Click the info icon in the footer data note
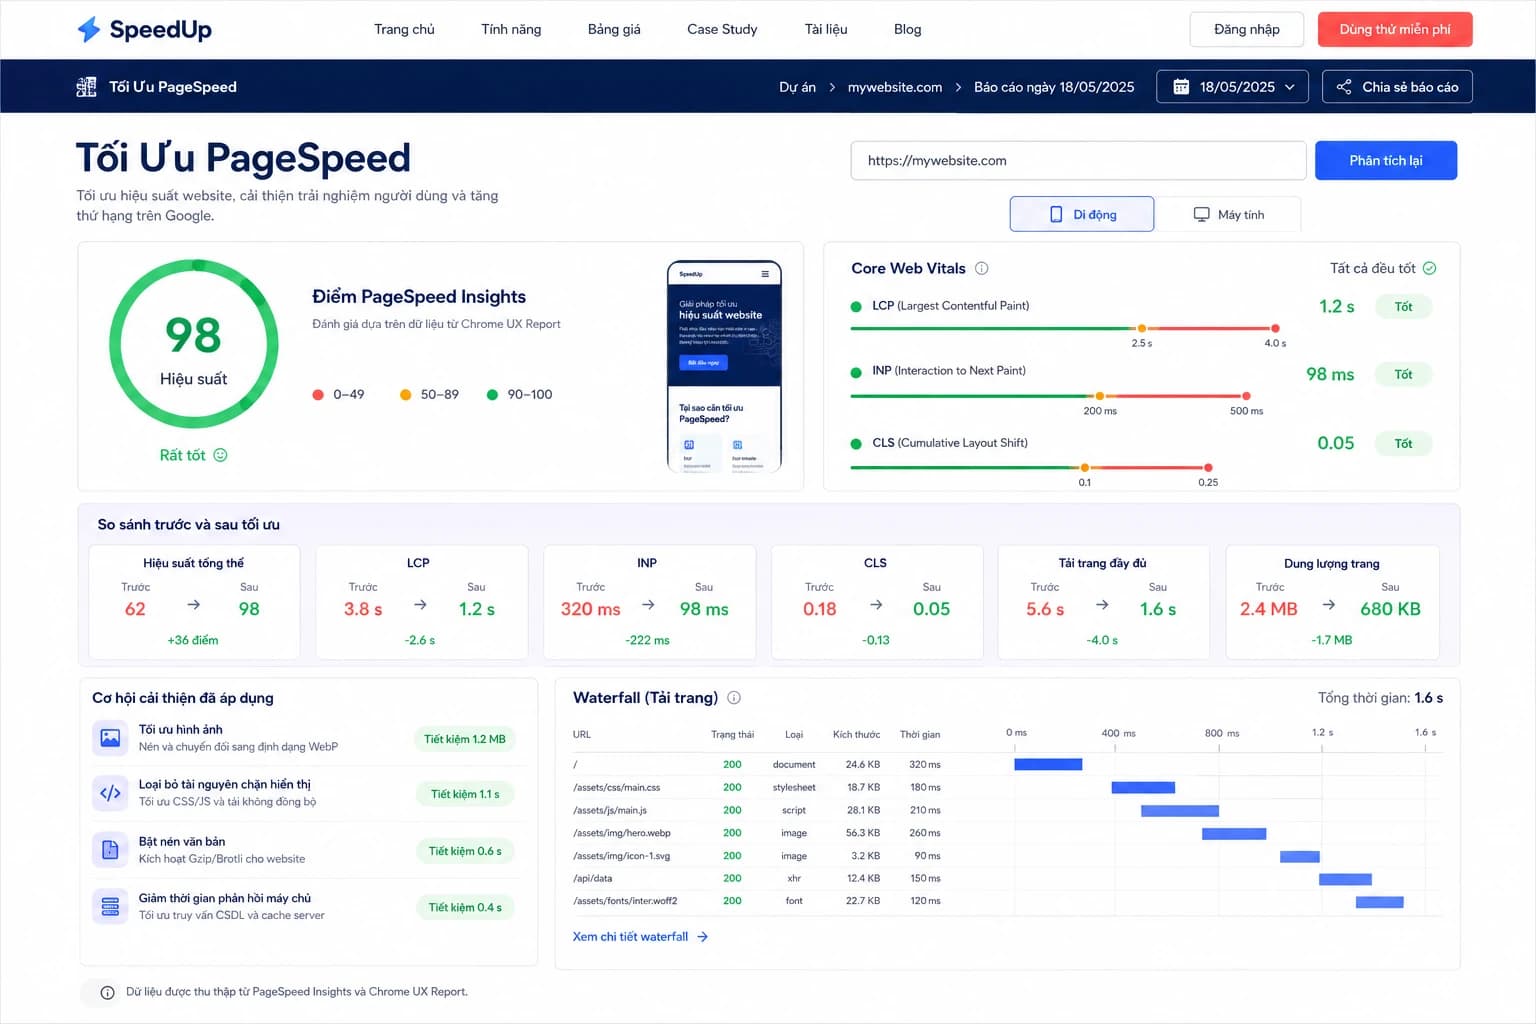Screen dimensions: 1536x1024 [107, 992]
